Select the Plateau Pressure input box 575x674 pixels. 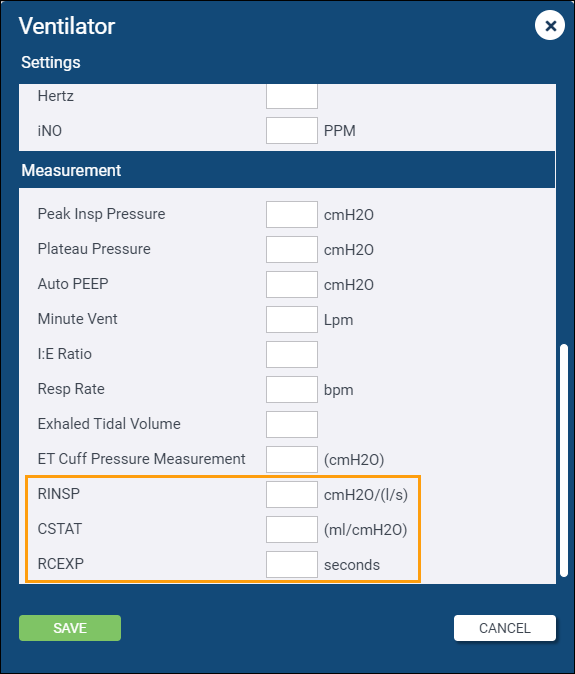click(292, 249)
